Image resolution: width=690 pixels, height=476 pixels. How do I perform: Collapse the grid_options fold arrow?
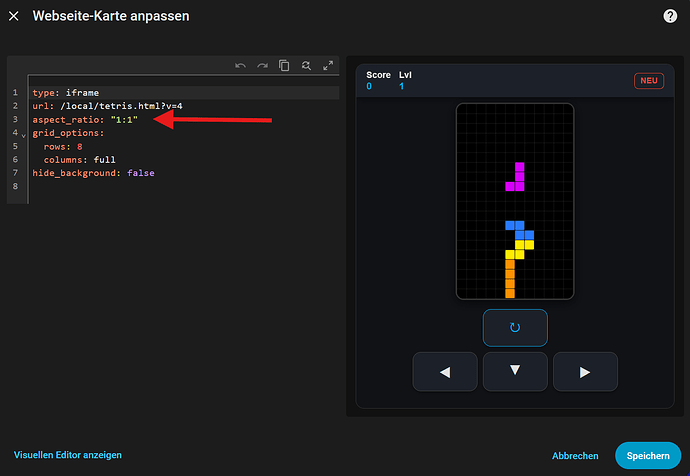(x=24, y=135)
